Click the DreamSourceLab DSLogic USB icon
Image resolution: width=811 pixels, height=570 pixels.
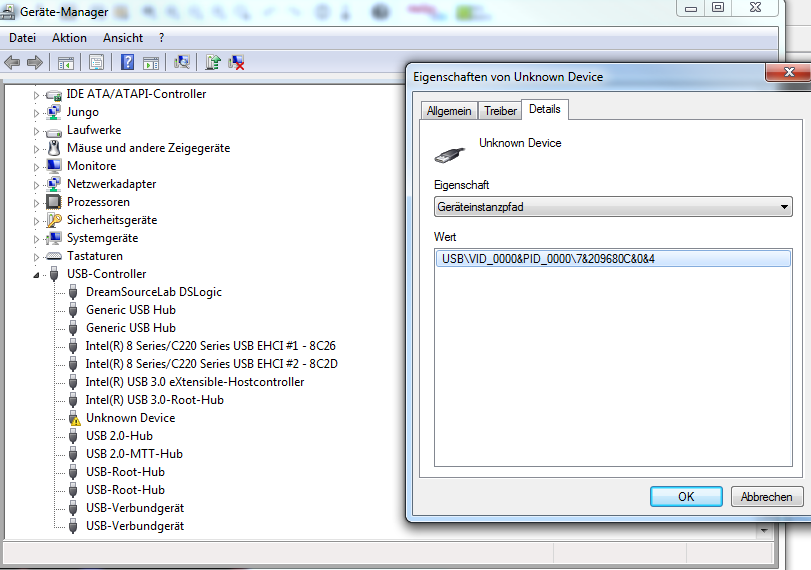[73, 292]
